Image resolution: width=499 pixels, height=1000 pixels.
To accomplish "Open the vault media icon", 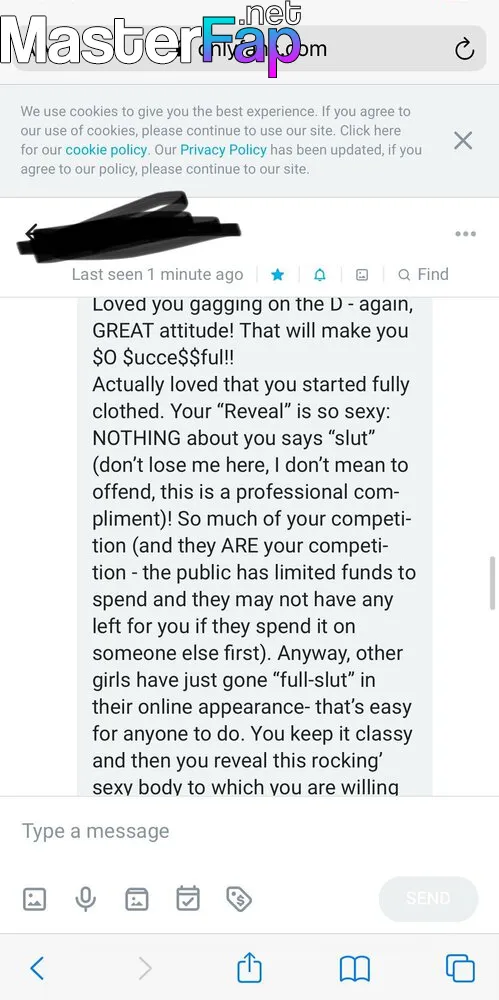I will click(137, 899).
